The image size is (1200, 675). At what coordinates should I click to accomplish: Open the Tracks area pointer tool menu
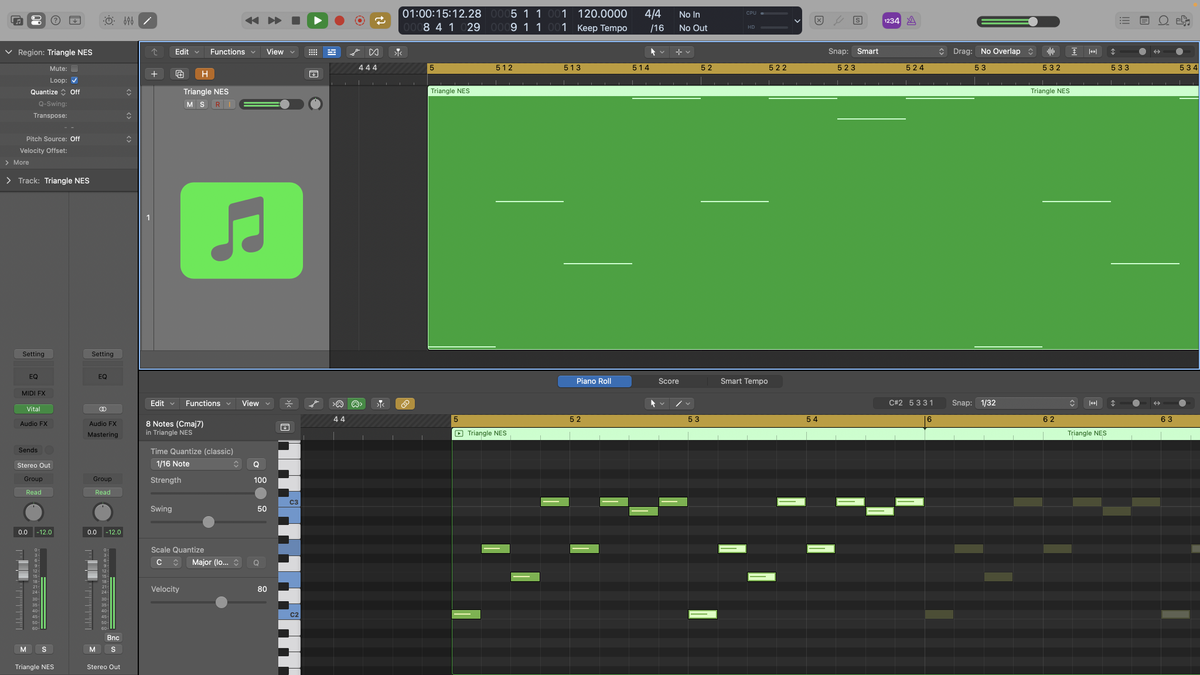tap(656, 52)
